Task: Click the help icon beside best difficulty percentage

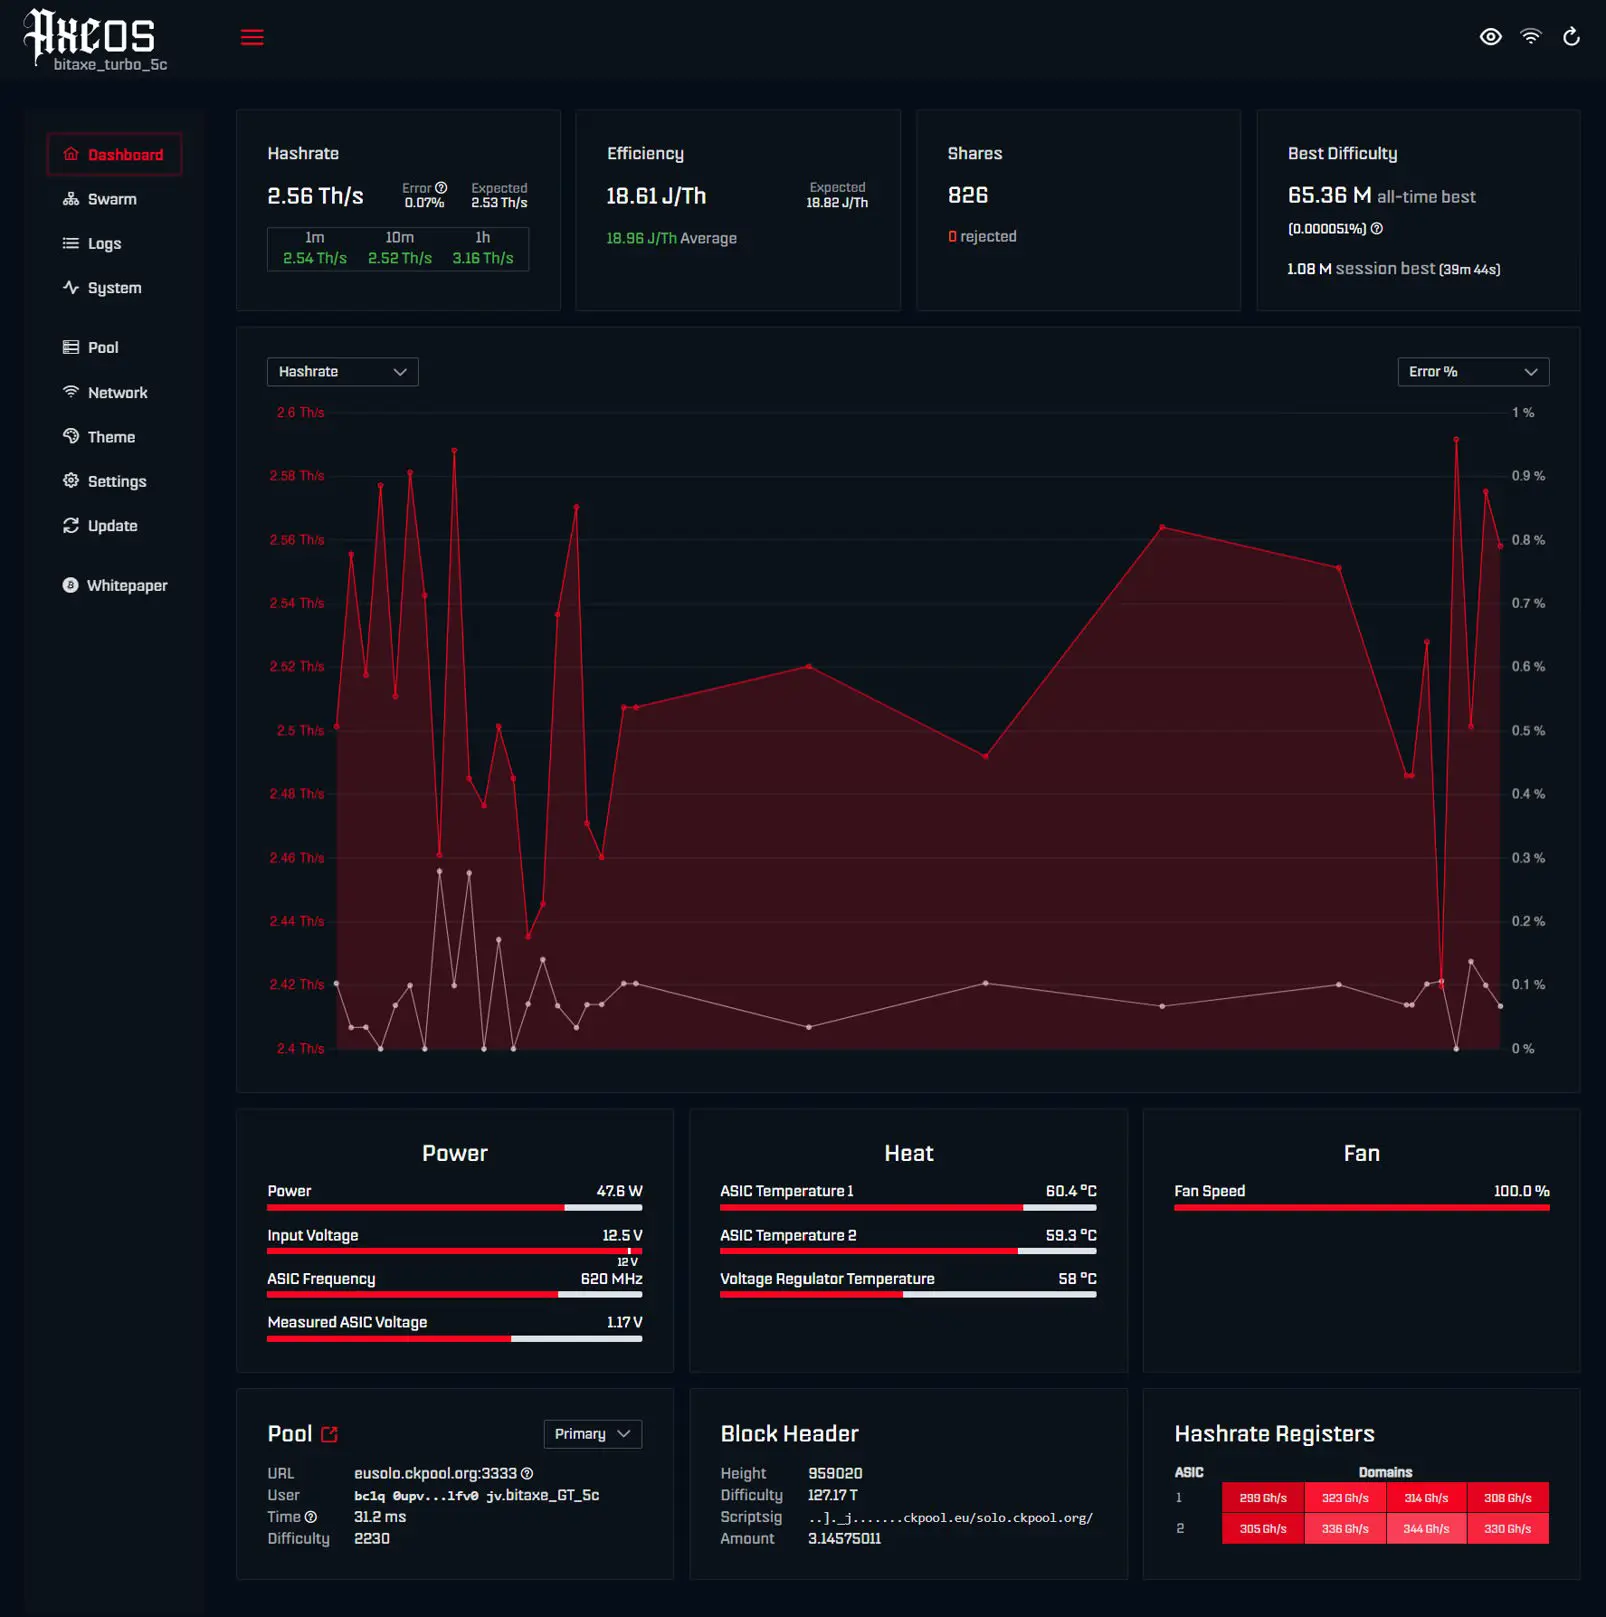Action: coord(1376,229)
